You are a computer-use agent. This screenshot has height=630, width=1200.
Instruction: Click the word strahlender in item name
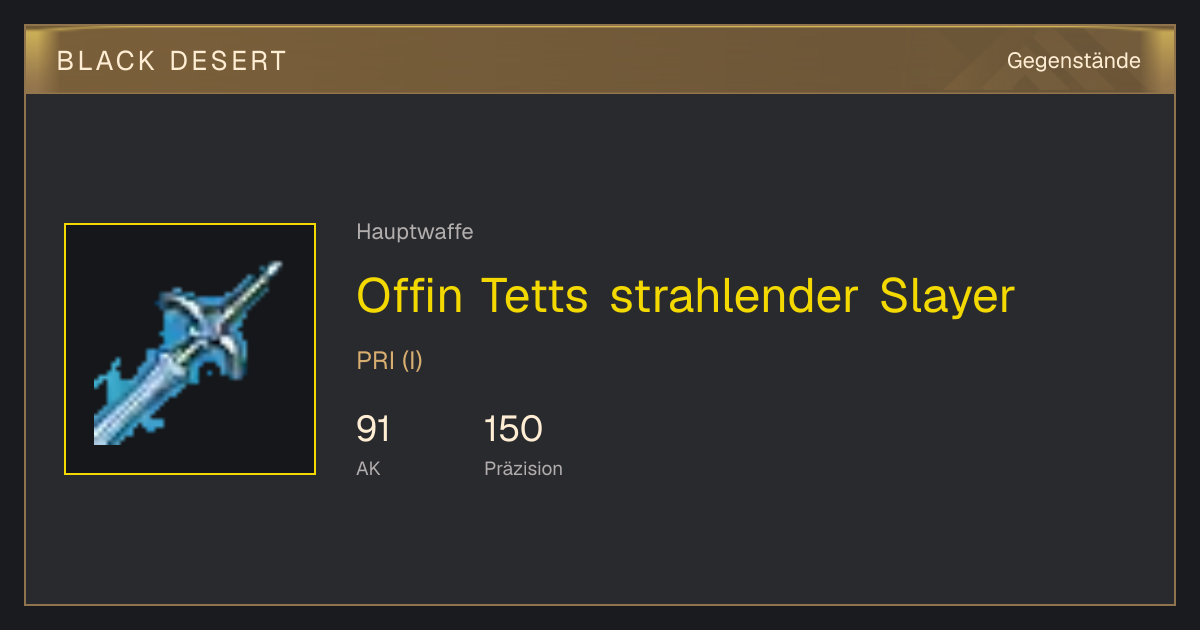coord(735,296)
